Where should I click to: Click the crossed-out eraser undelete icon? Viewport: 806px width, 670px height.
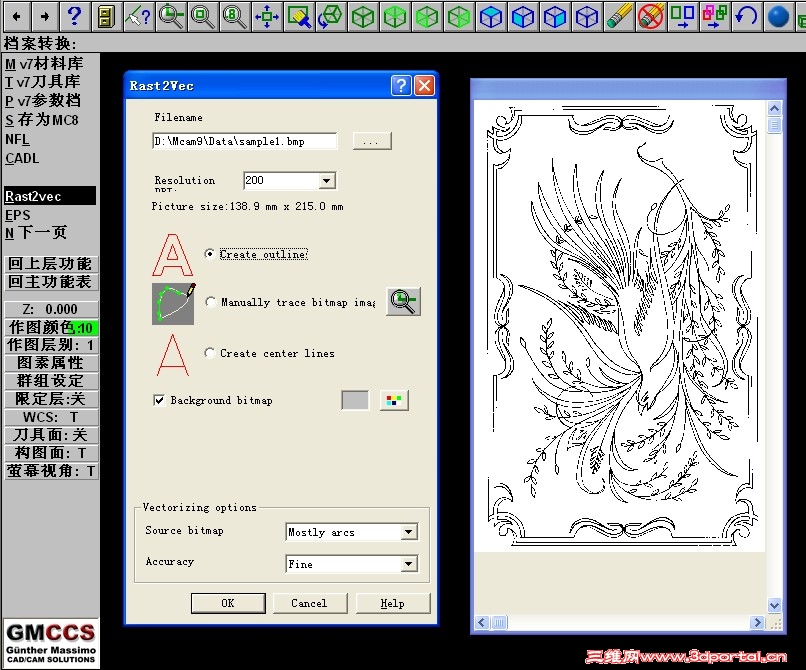[651, 16]
